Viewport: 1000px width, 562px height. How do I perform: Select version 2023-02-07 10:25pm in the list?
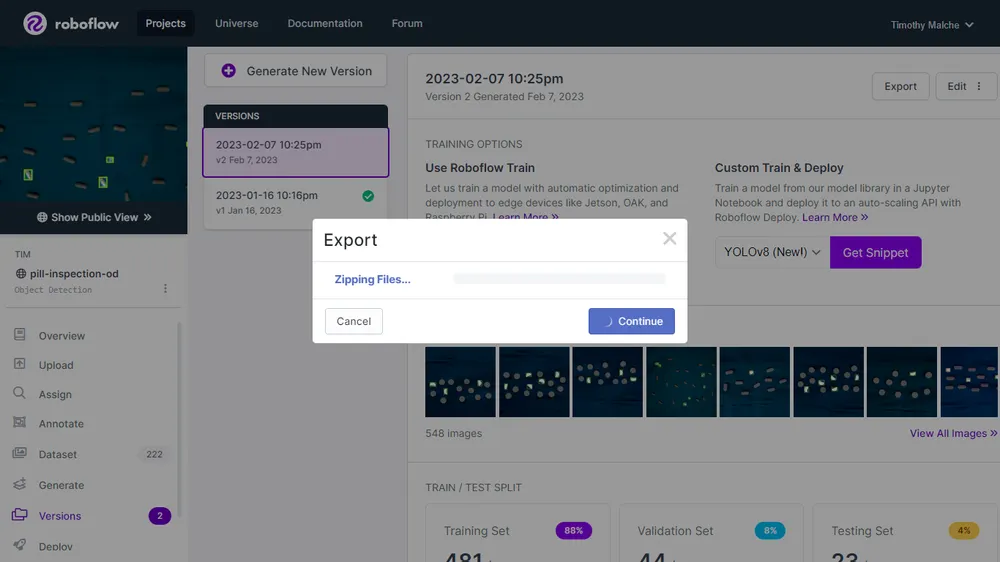[x=295, y=152]
